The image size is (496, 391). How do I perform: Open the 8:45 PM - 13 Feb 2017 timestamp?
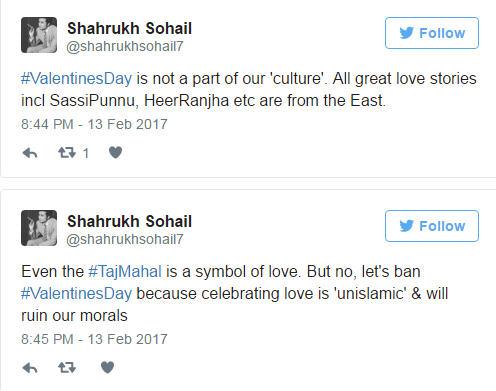[94, 339]
